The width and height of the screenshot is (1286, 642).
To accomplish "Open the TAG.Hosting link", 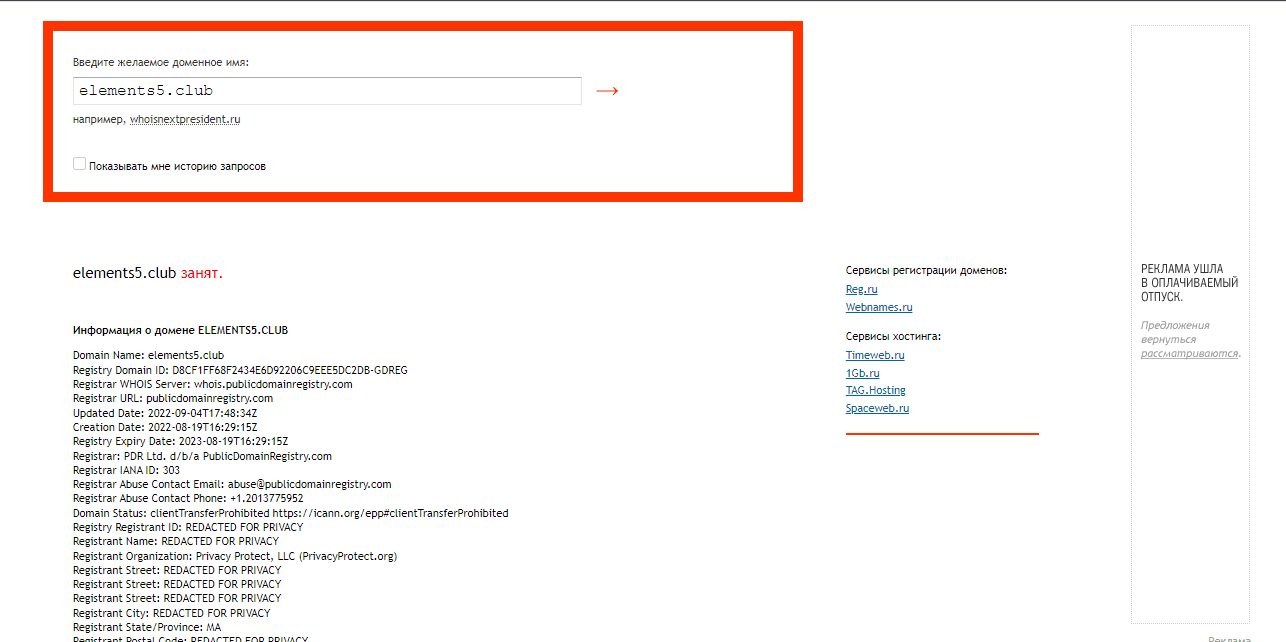I will [875, 390].
